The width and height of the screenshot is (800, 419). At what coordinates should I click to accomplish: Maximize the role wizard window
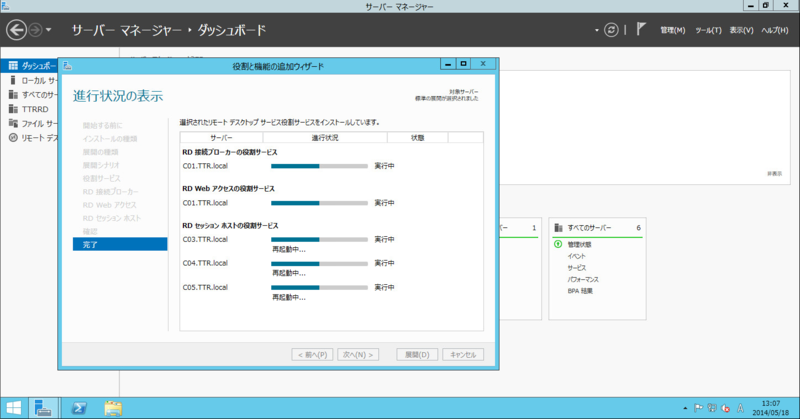[463, 64]
